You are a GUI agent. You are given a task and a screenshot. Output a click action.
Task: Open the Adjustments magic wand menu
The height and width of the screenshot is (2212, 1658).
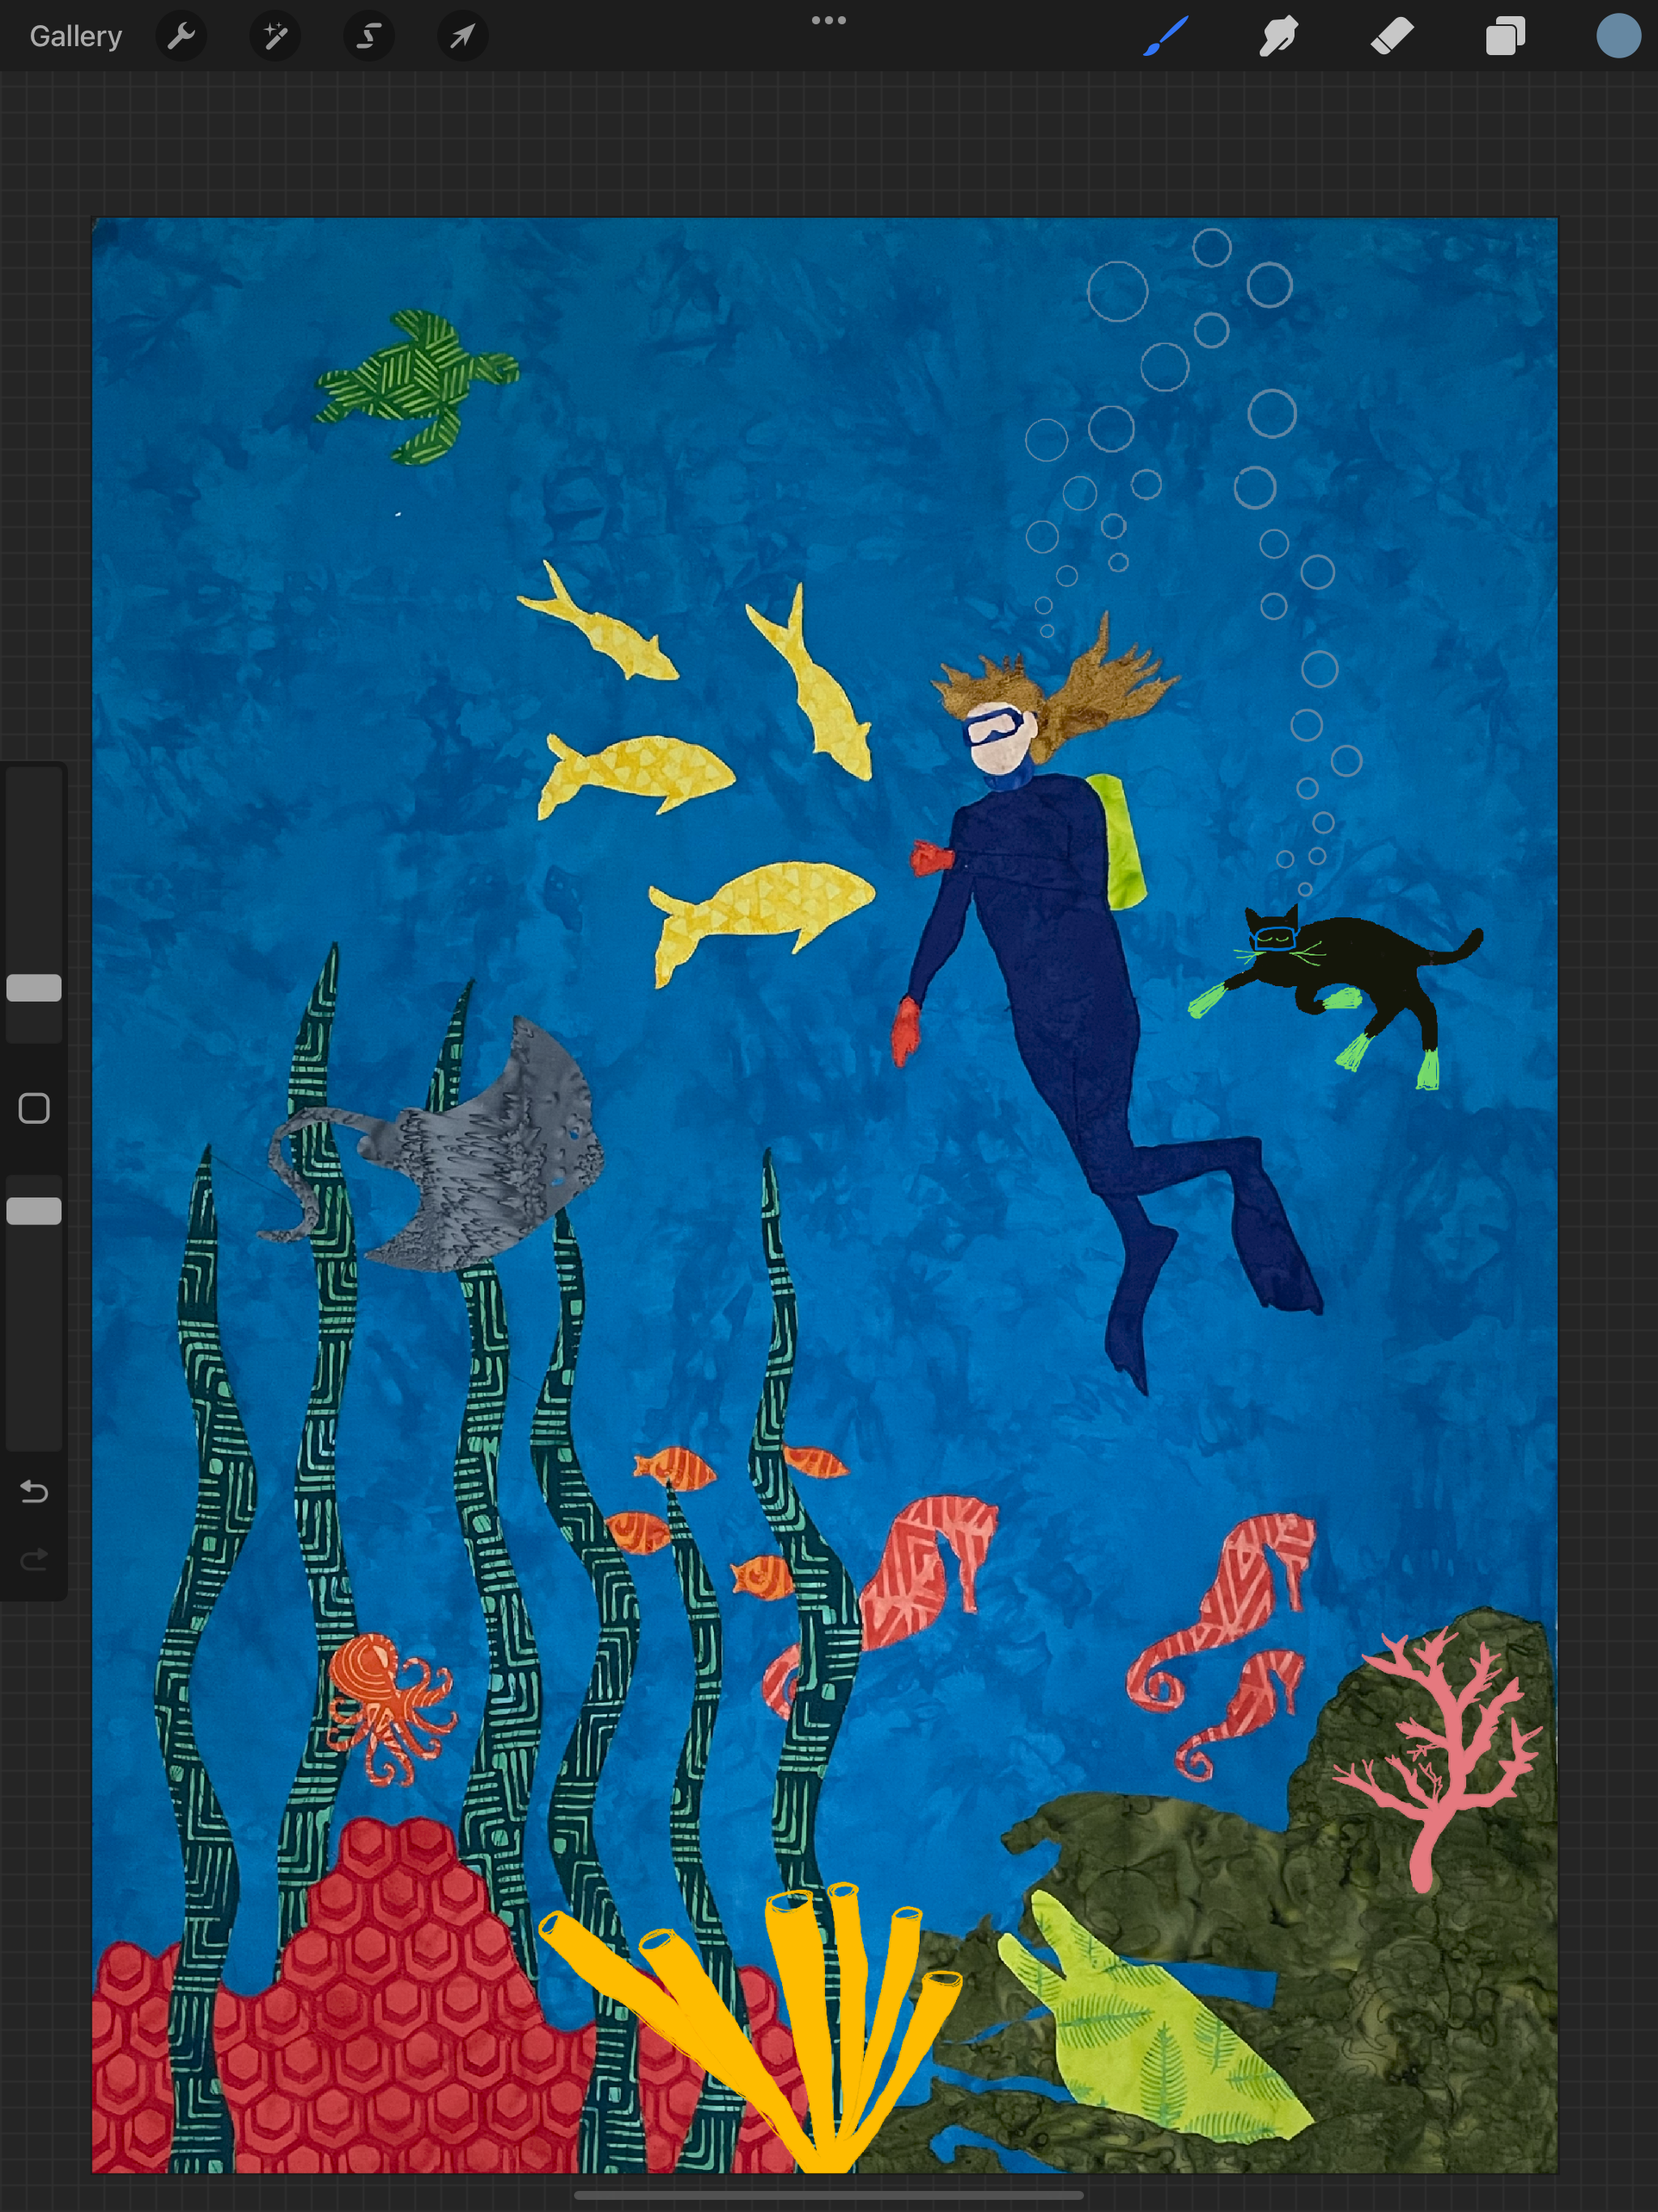pos(274,37)
